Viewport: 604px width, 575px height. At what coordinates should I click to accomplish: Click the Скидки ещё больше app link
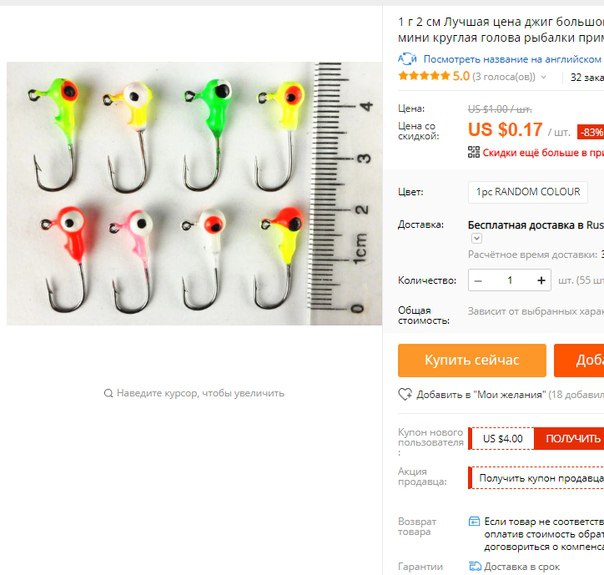tap(543, 153)
